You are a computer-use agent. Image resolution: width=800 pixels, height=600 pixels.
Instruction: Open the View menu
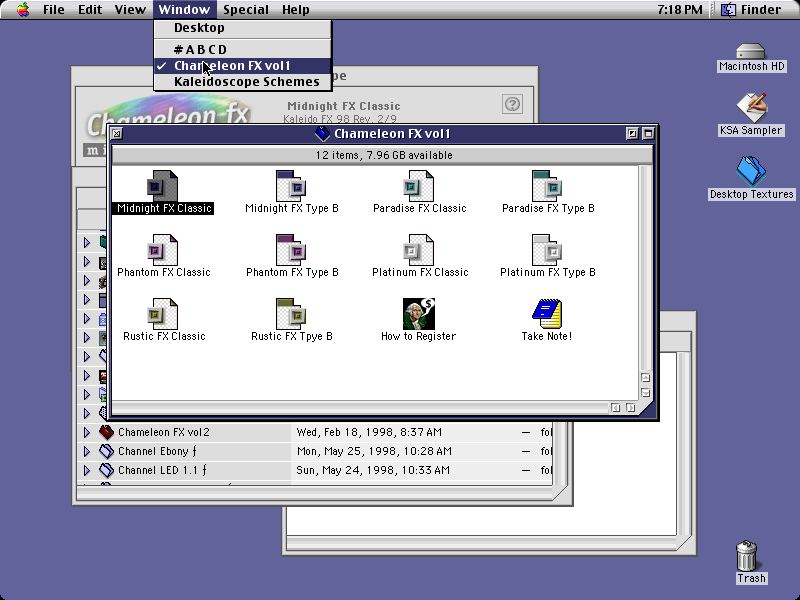tap(130, 10)
